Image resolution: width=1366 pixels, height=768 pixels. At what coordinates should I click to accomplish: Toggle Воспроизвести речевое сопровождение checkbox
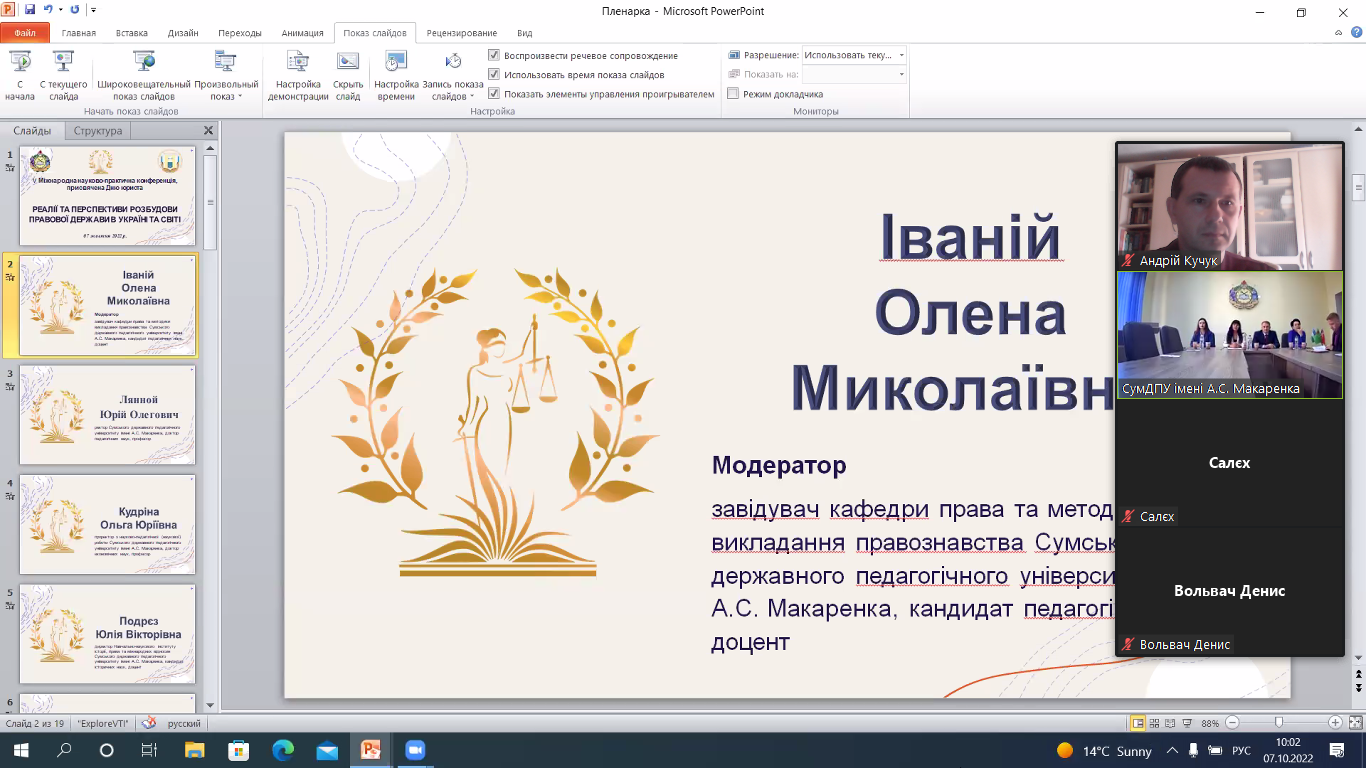494,55
